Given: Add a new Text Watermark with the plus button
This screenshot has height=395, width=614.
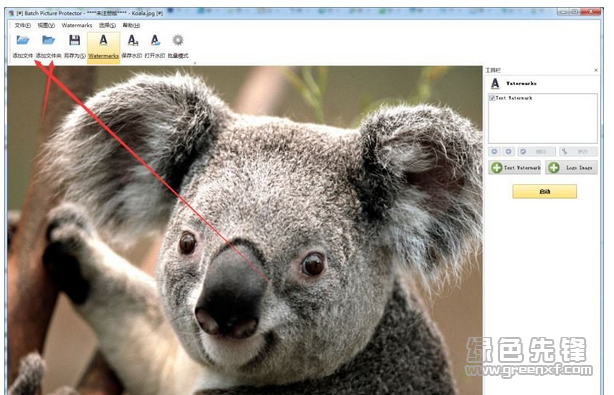Looking at the screenshot, I should pyautogui.click(x=516, y=168).
